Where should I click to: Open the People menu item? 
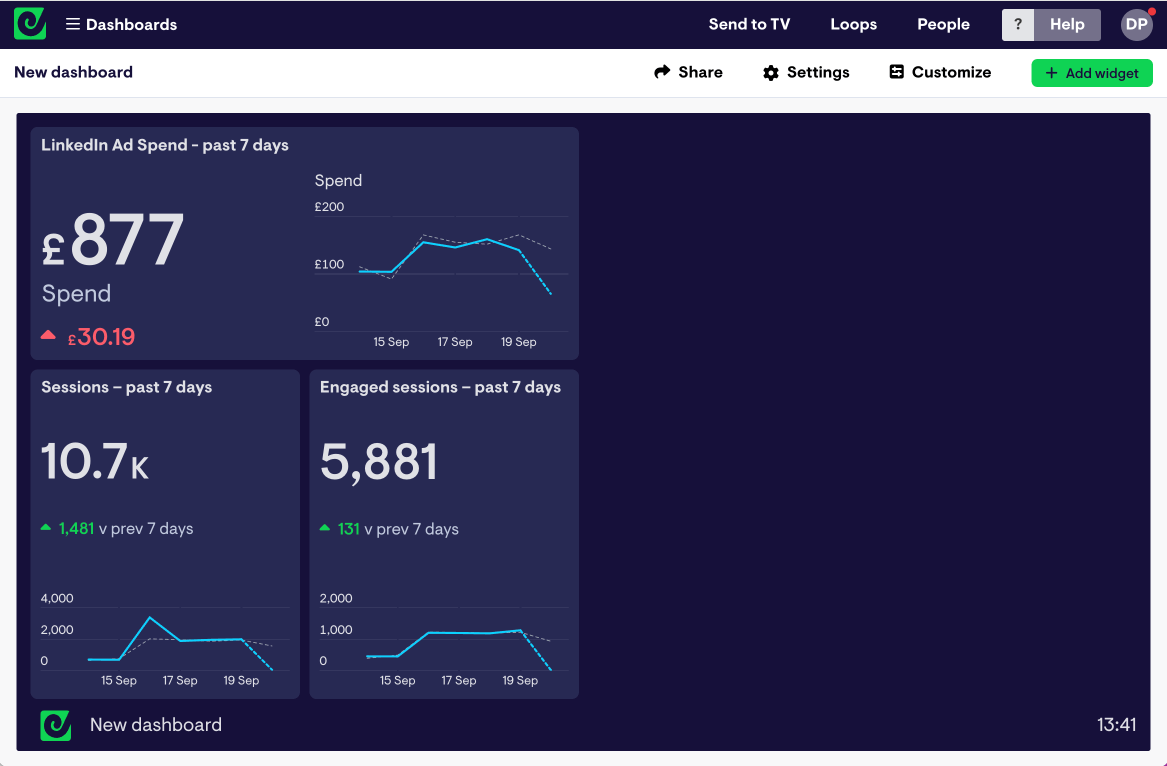click(943, 24)
